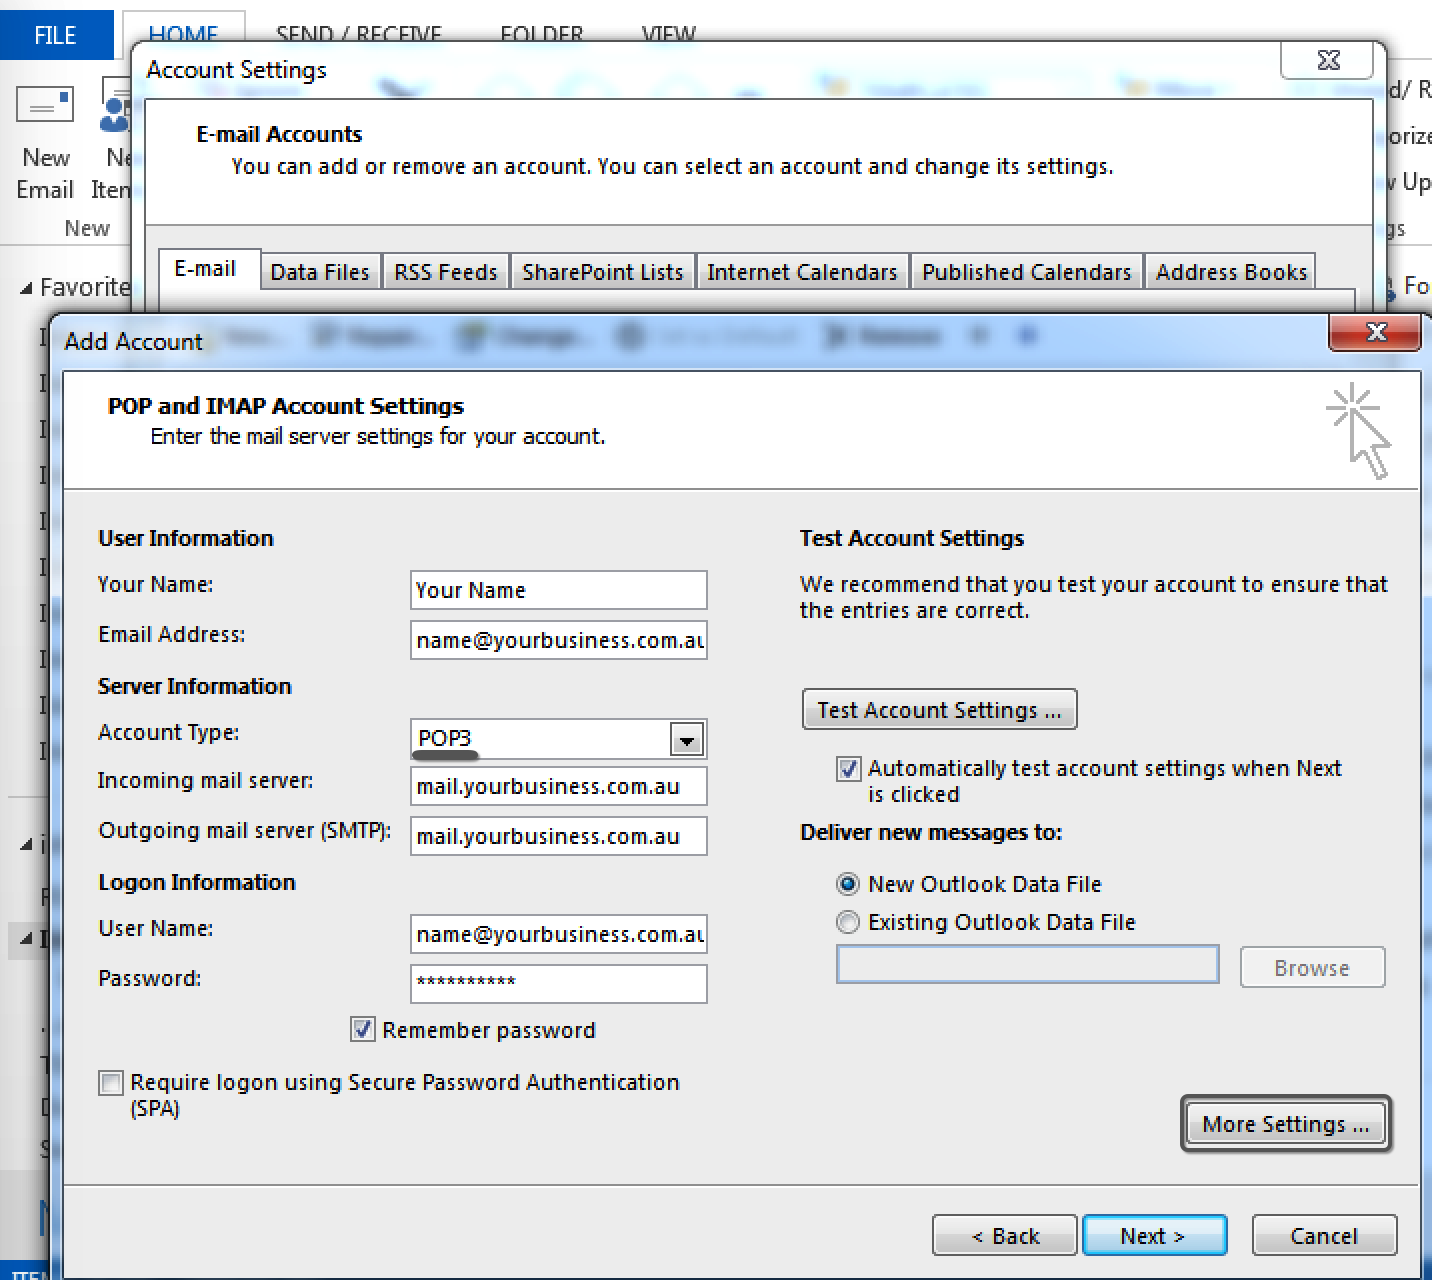Open the SEND / RECEIVE ribbon tab
This screenshot has height=1280, width=1432.
click(x=358, y=35)
